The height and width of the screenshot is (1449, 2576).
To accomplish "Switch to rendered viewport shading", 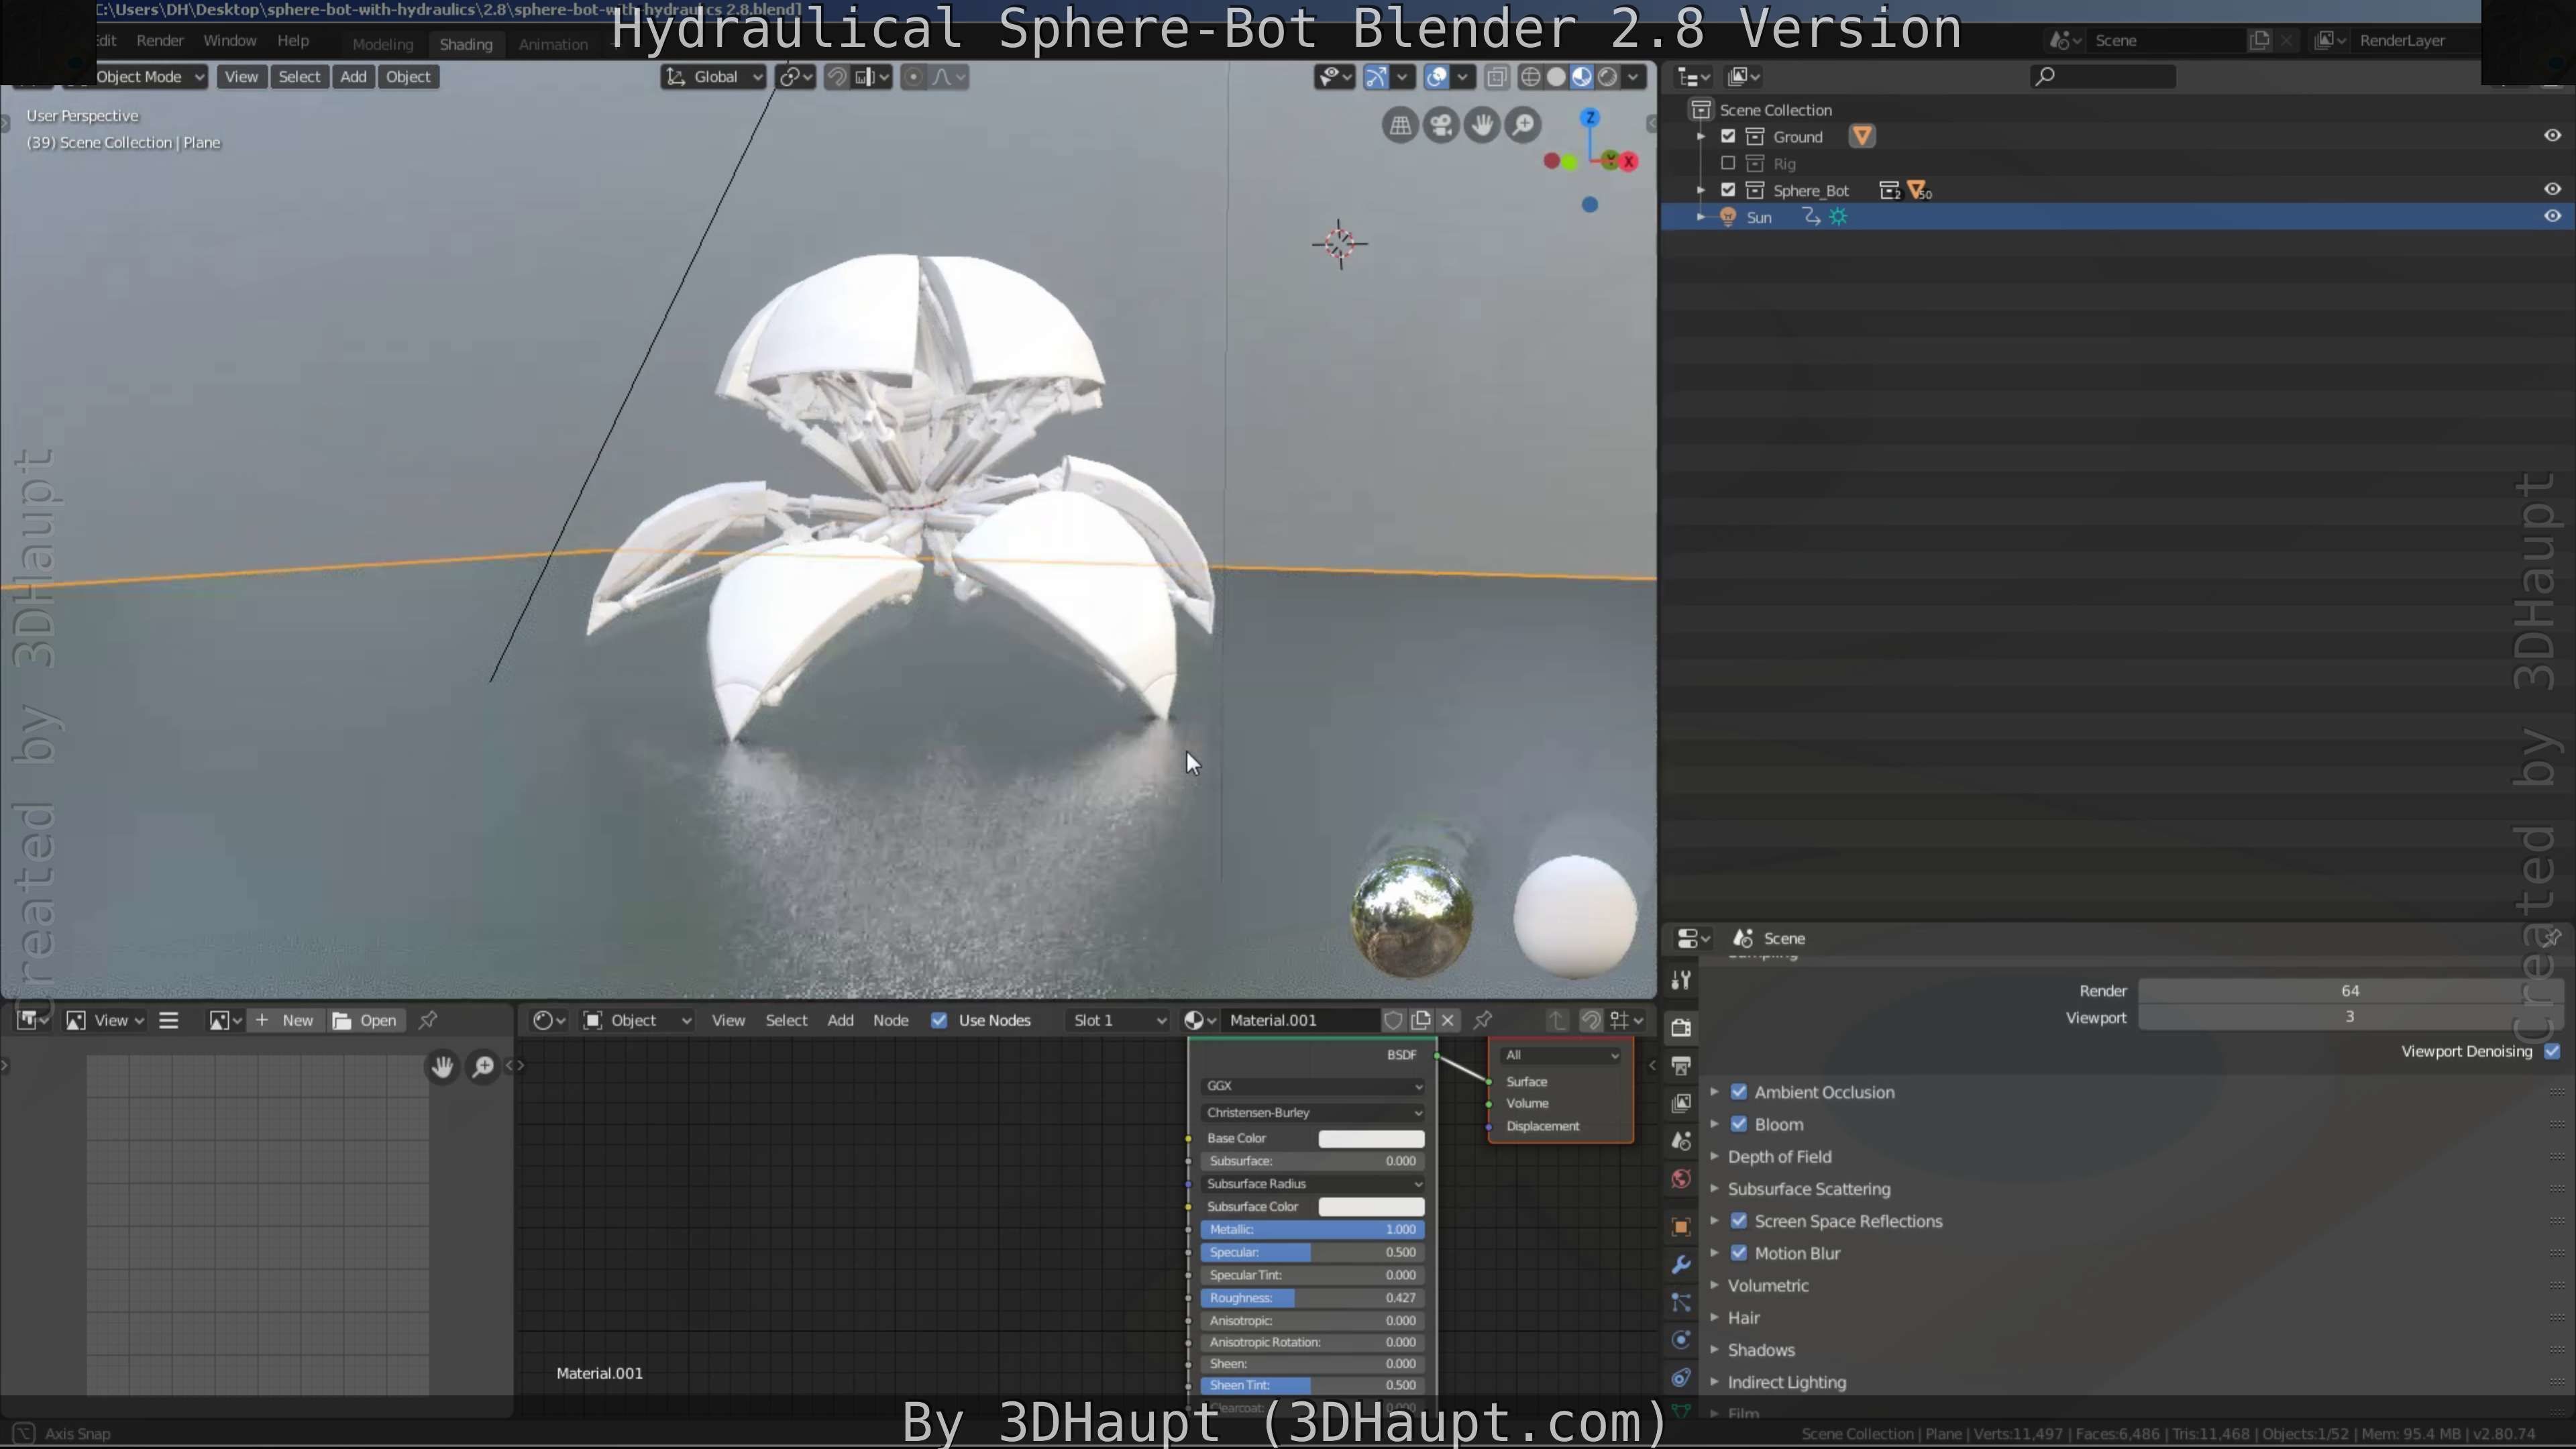I will tap(1608, 77).
